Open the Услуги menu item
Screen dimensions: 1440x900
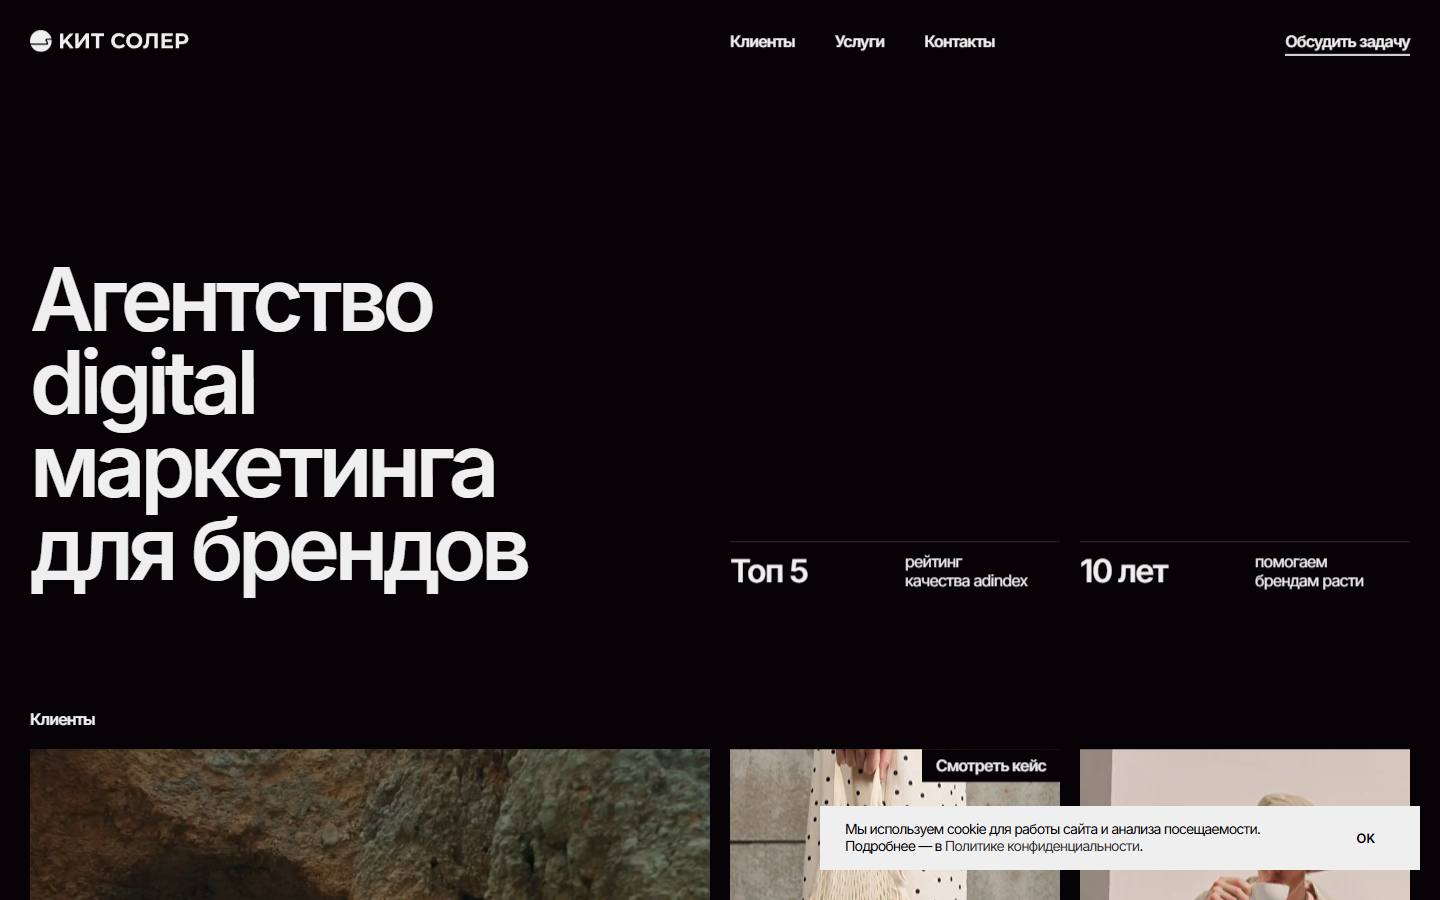tap(859, 42)
